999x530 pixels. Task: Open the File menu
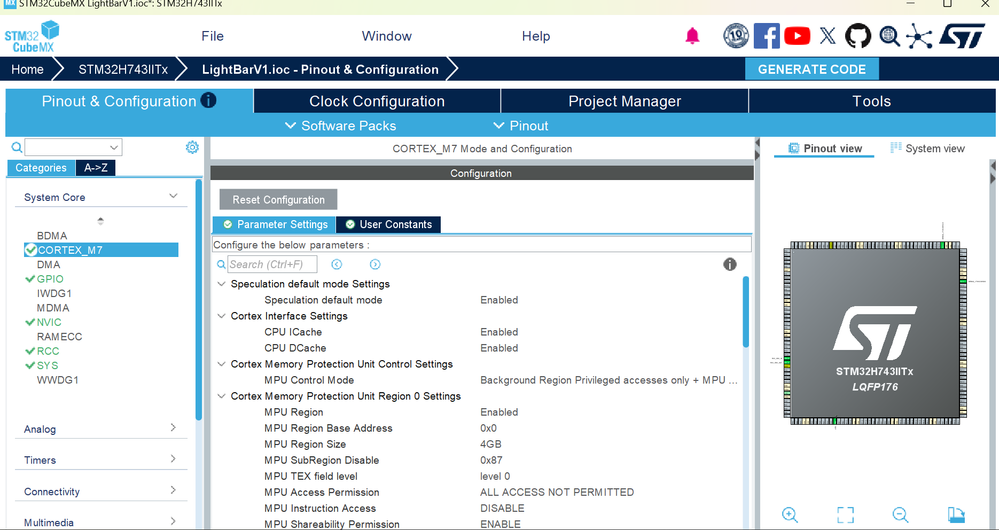212,36
